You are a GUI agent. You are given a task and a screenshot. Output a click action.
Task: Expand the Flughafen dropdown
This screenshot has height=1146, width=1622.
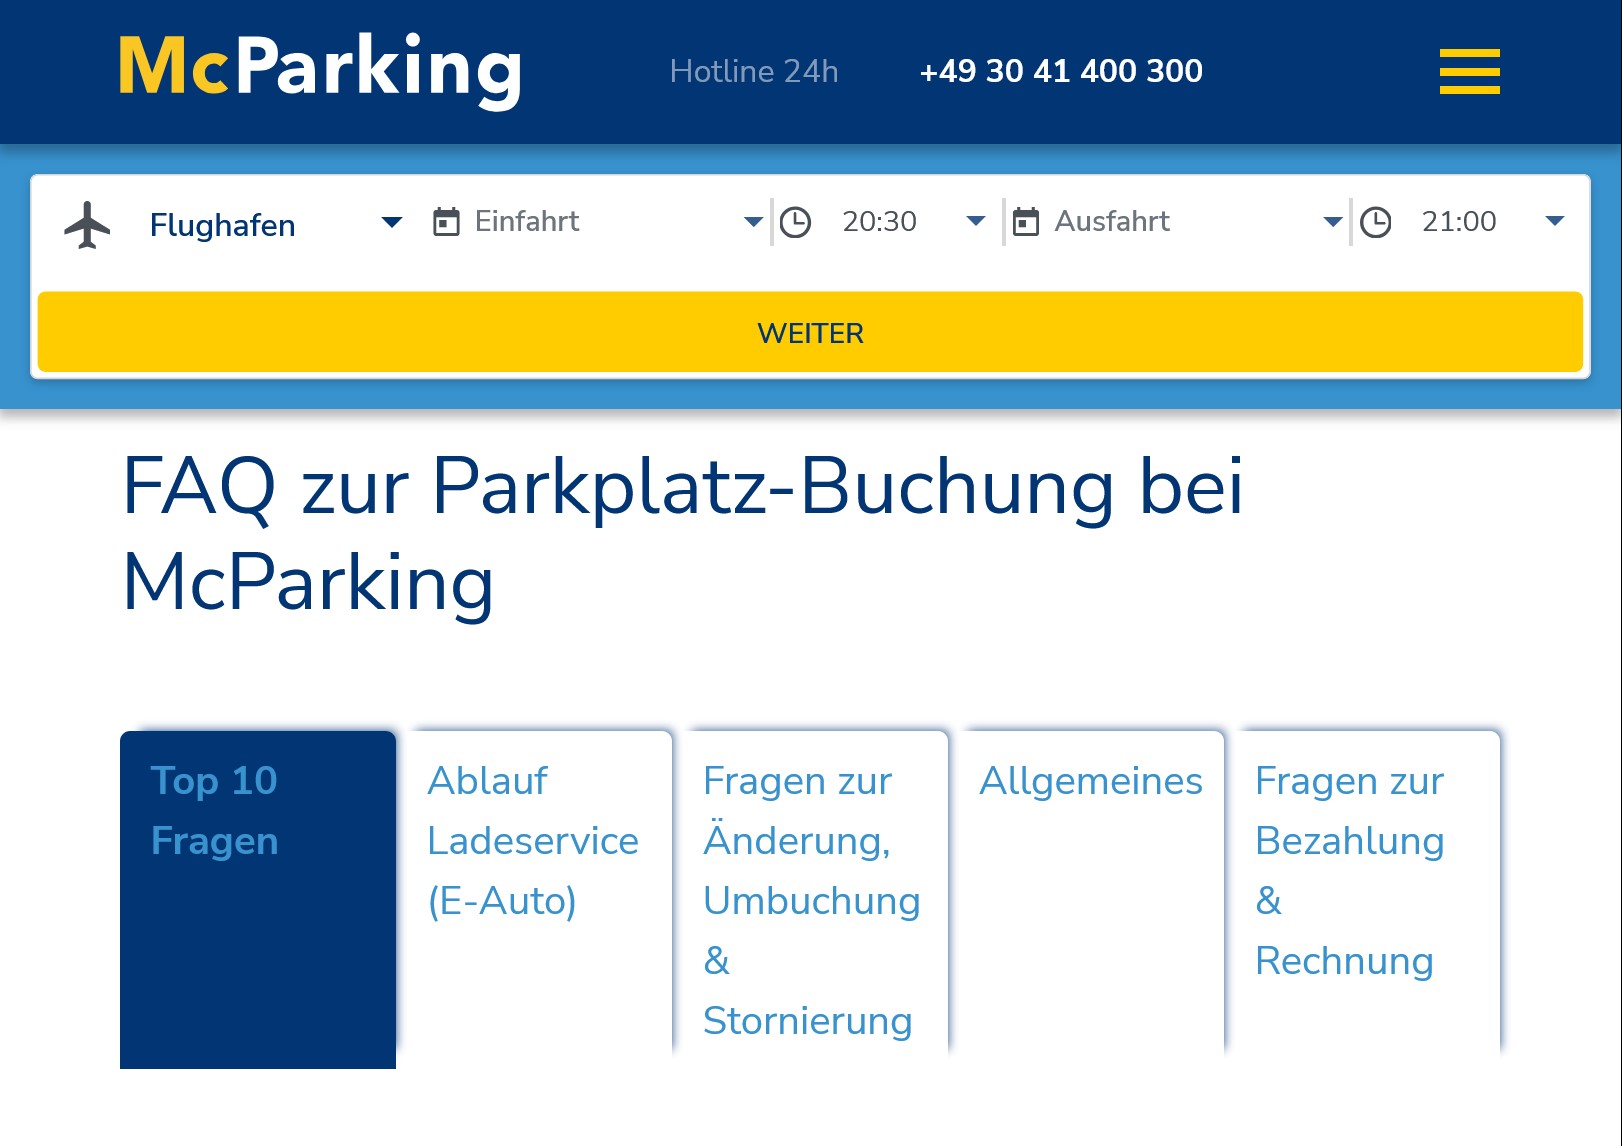click(392, 224)
